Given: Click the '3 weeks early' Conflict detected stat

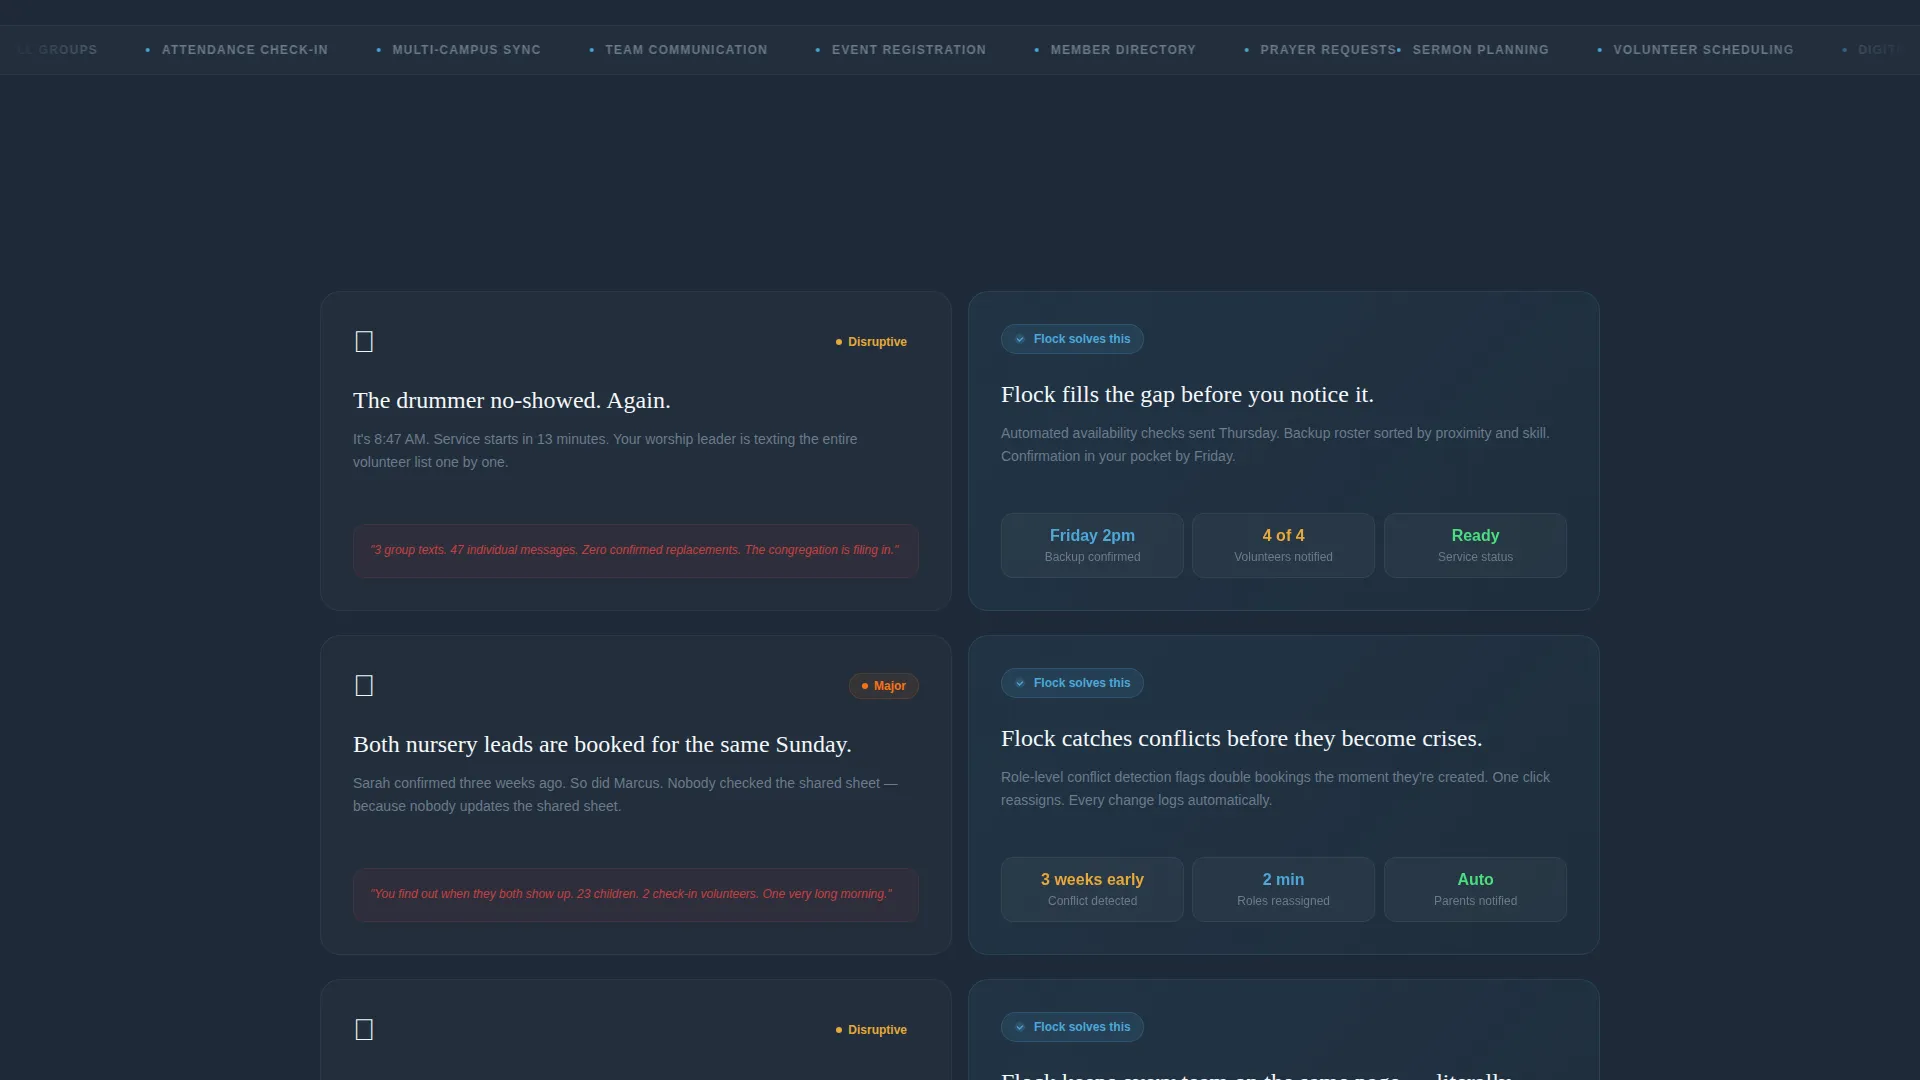Looking at the screenshot, I should click(x=1092, y=889).
